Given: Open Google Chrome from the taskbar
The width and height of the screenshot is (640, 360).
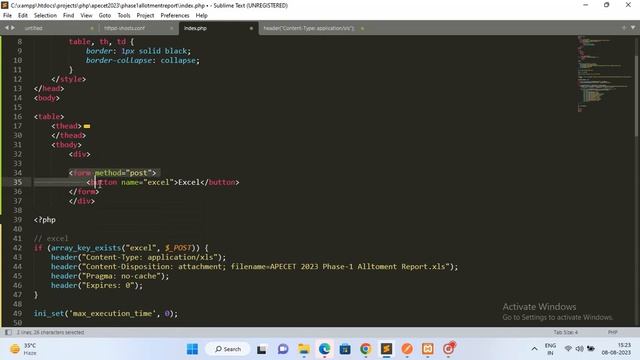Looking at the screenshot, I should (366, 349).
